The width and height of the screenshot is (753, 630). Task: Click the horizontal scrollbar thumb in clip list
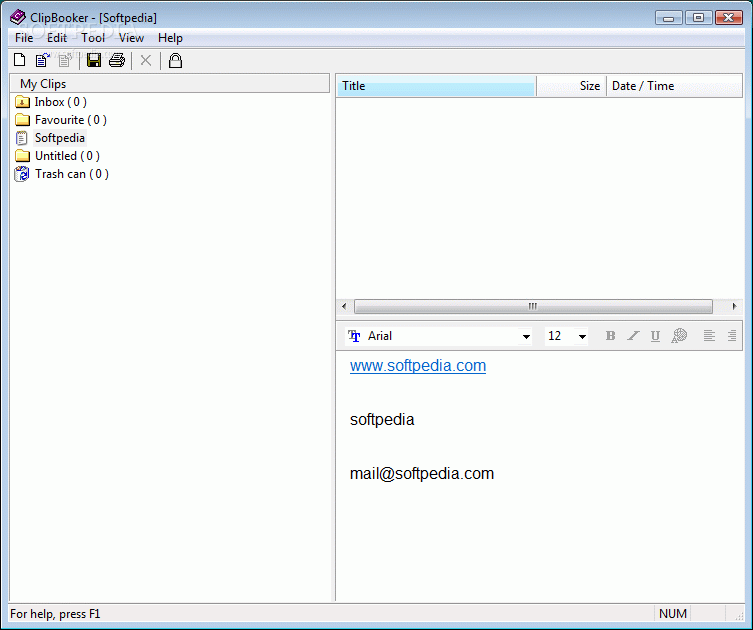[533, 306]
